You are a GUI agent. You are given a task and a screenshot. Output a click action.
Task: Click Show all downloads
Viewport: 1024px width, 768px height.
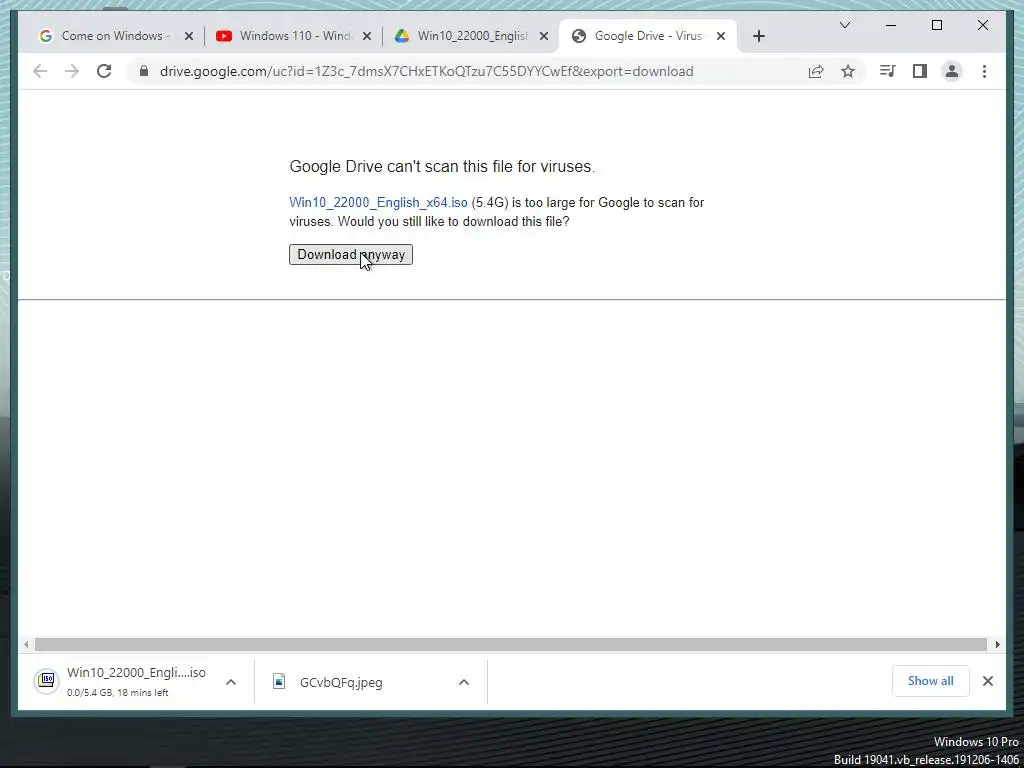(931, 681)
